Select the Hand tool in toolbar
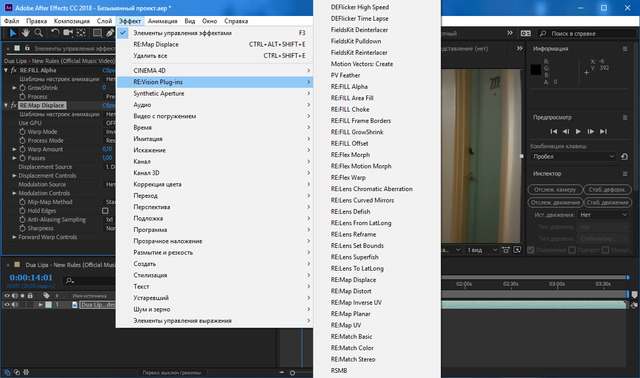The width and height of the screenshot is (640, 378). [x=26, y=33]
